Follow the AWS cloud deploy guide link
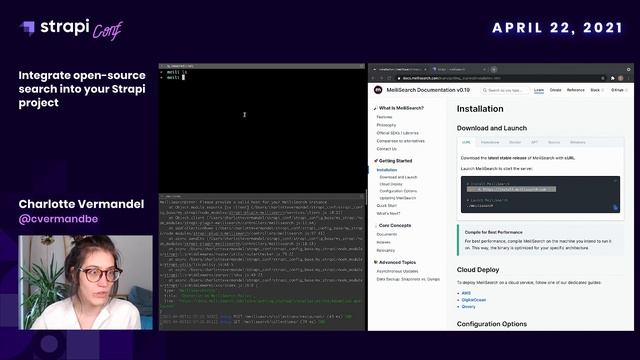Image resolution: width=640 pixels, height=360 pixels. click(x=466, y=293)
